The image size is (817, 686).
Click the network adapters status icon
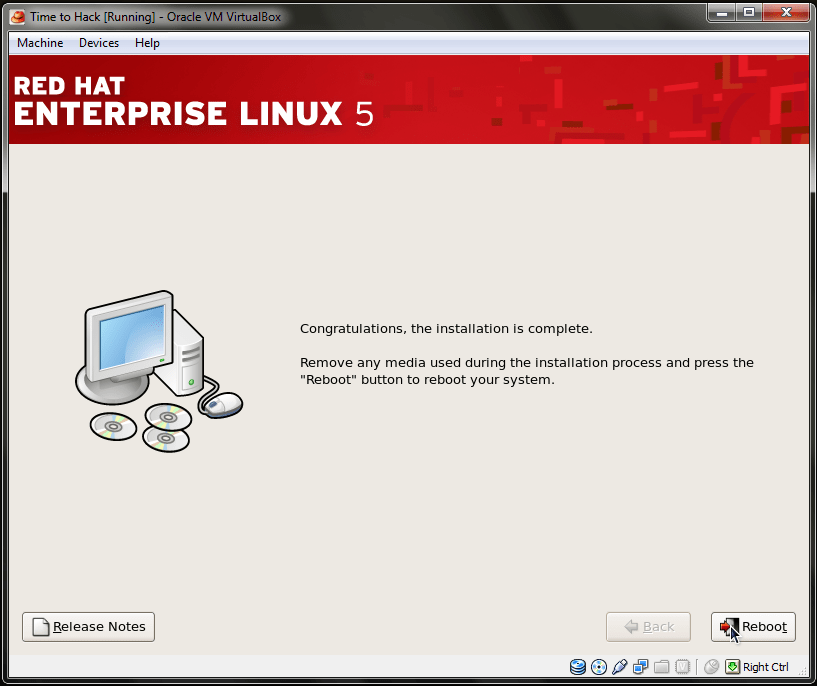(x=640, y=667)
